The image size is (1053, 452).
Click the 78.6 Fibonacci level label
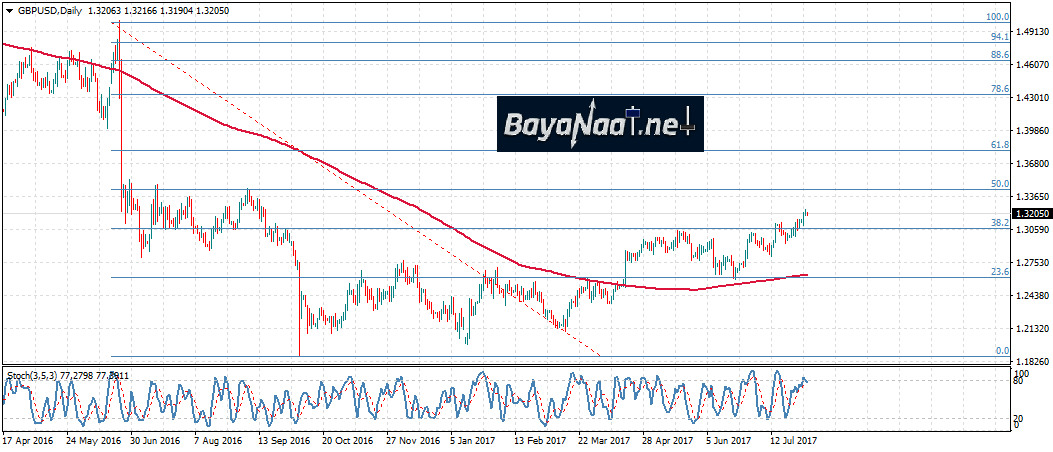tap(998, 89)
